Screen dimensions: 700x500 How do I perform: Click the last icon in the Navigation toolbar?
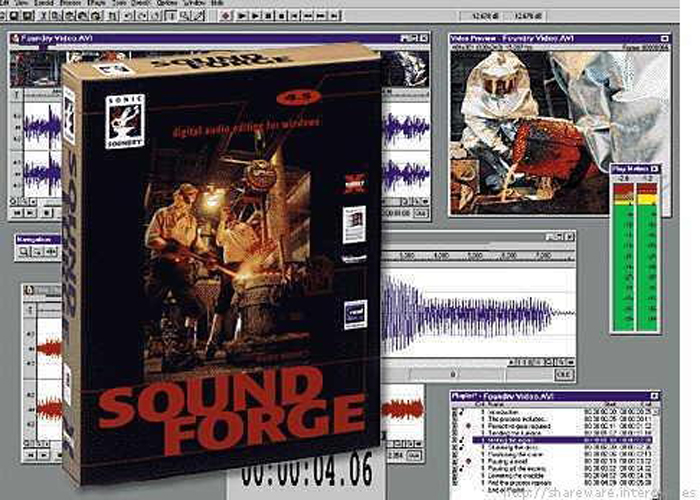pos(51,252)
